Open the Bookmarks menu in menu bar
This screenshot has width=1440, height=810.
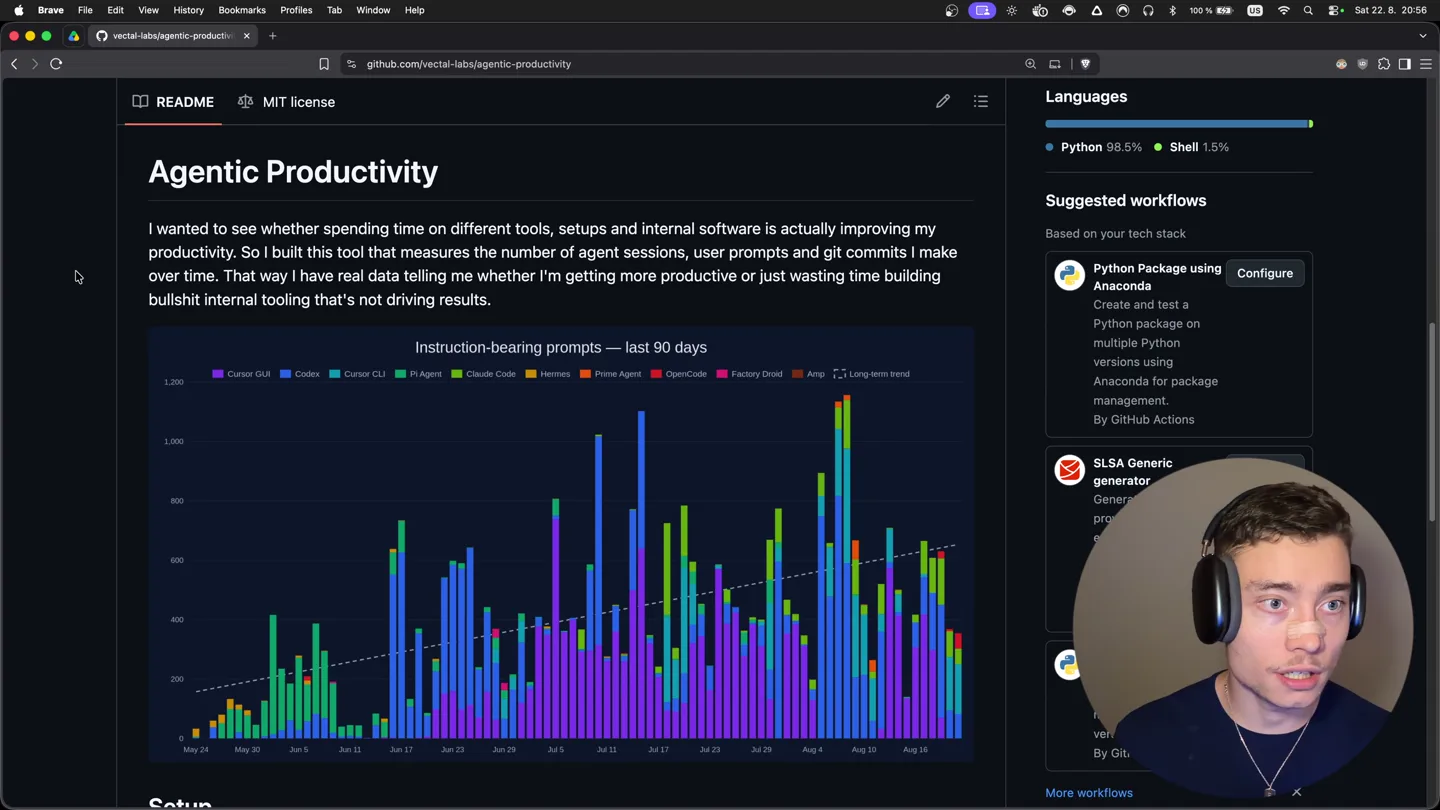tap(242, 10)
